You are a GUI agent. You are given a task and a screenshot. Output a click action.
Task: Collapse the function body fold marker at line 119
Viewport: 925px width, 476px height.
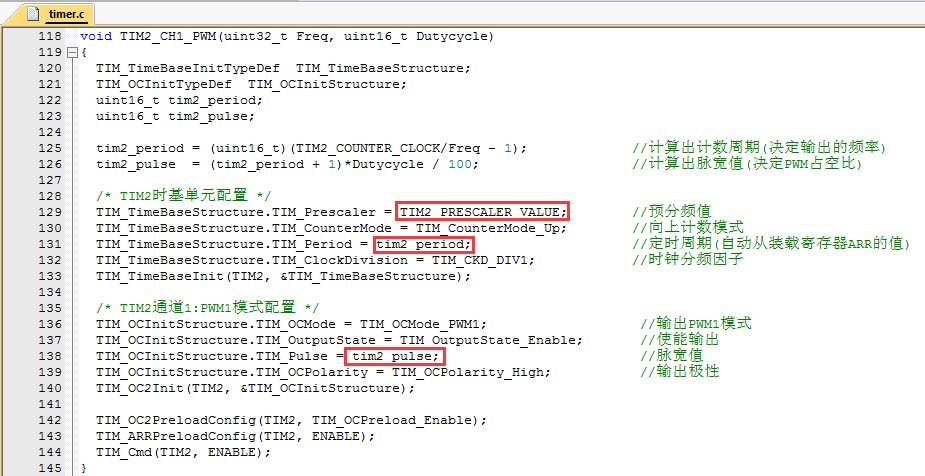coord(73,52)
